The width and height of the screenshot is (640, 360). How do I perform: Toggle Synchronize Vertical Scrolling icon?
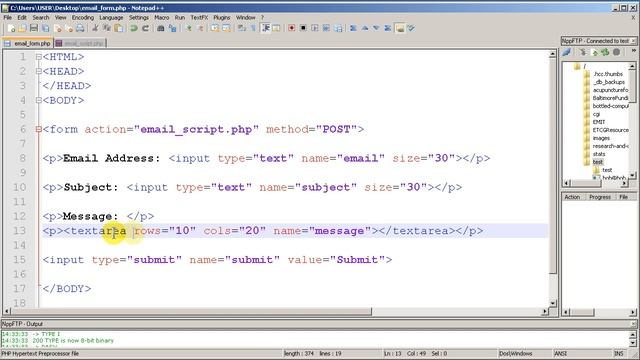click(x=215, y=28)
